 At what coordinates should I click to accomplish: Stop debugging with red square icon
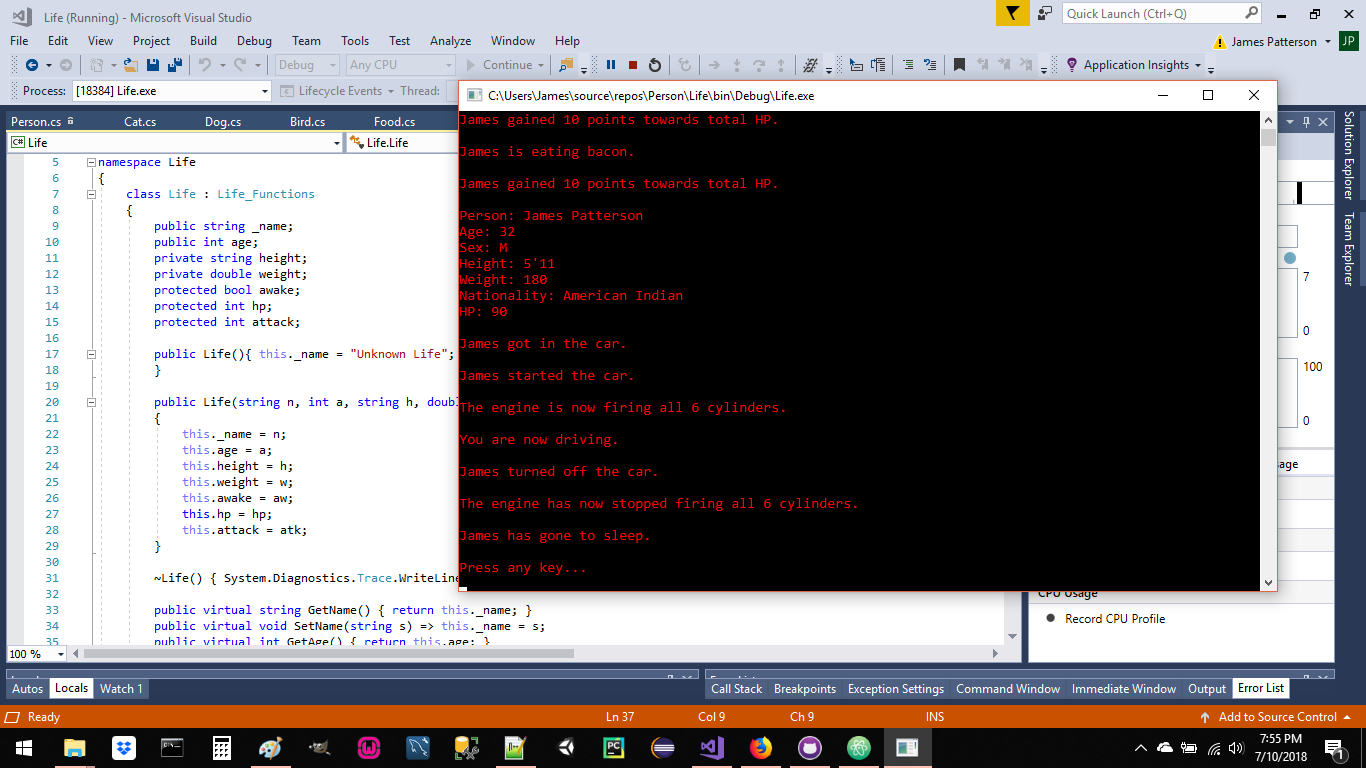[x=633, y=65]
